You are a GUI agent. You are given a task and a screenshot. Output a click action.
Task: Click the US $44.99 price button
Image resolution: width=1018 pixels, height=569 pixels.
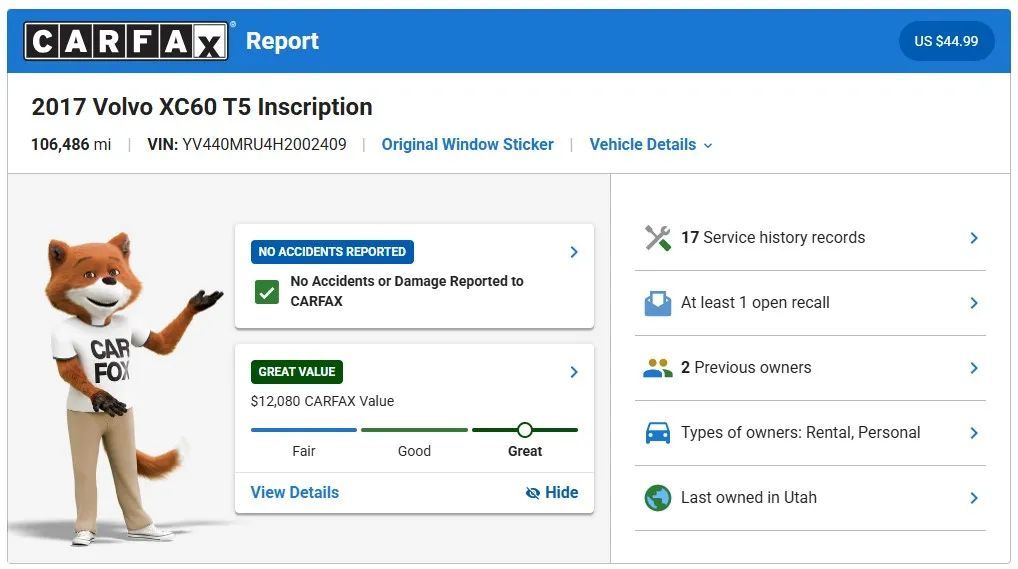pos(946,41)
